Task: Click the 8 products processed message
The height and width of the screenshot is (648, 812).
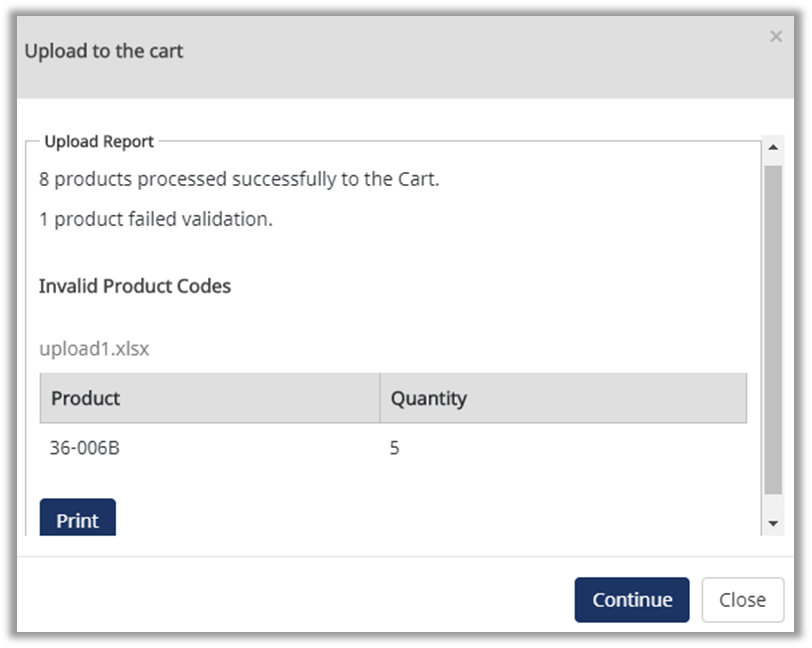Action: tap(239, 180)
